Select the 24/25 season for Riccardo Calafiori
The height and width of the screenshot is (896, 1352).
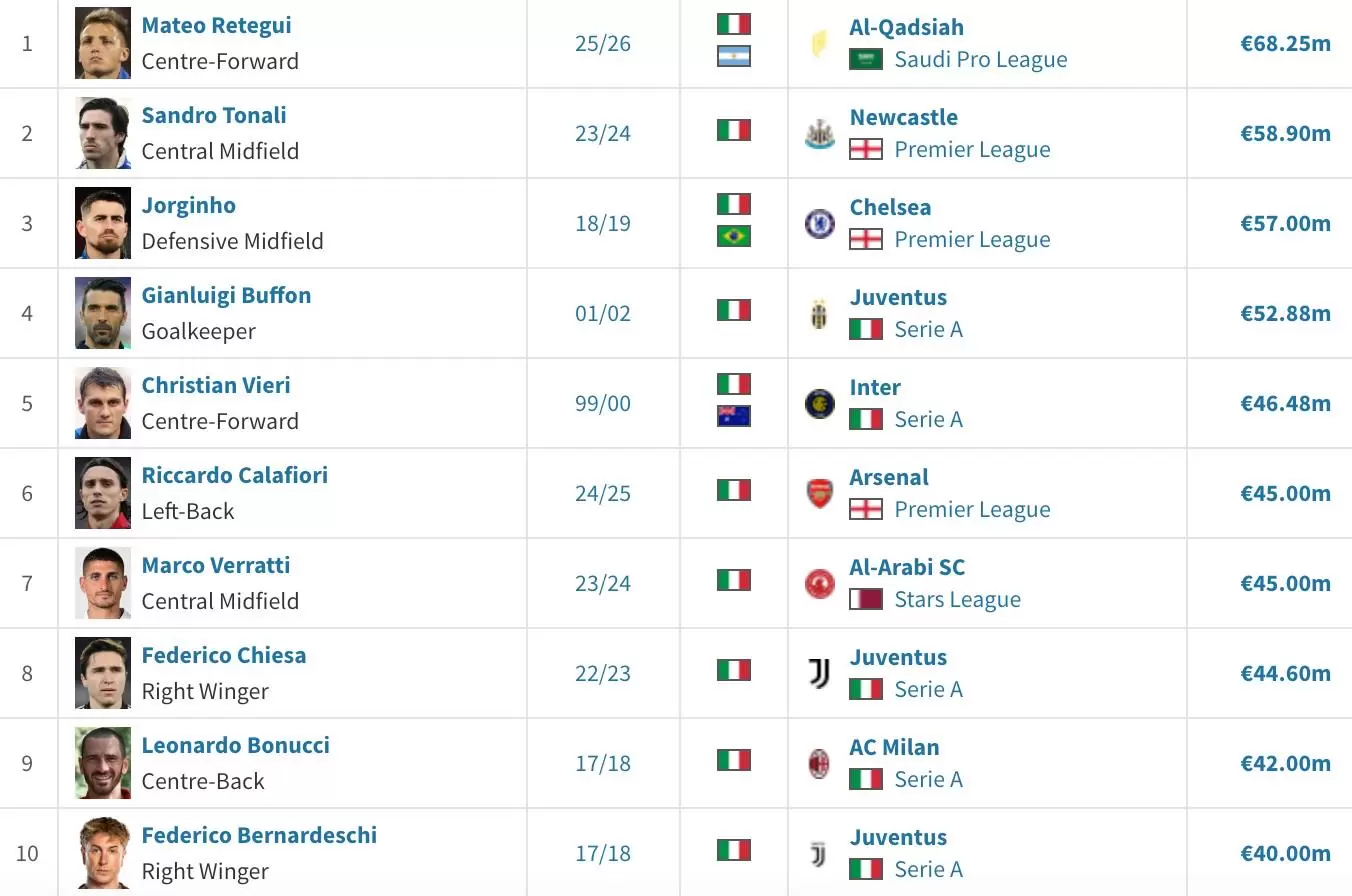603,493
